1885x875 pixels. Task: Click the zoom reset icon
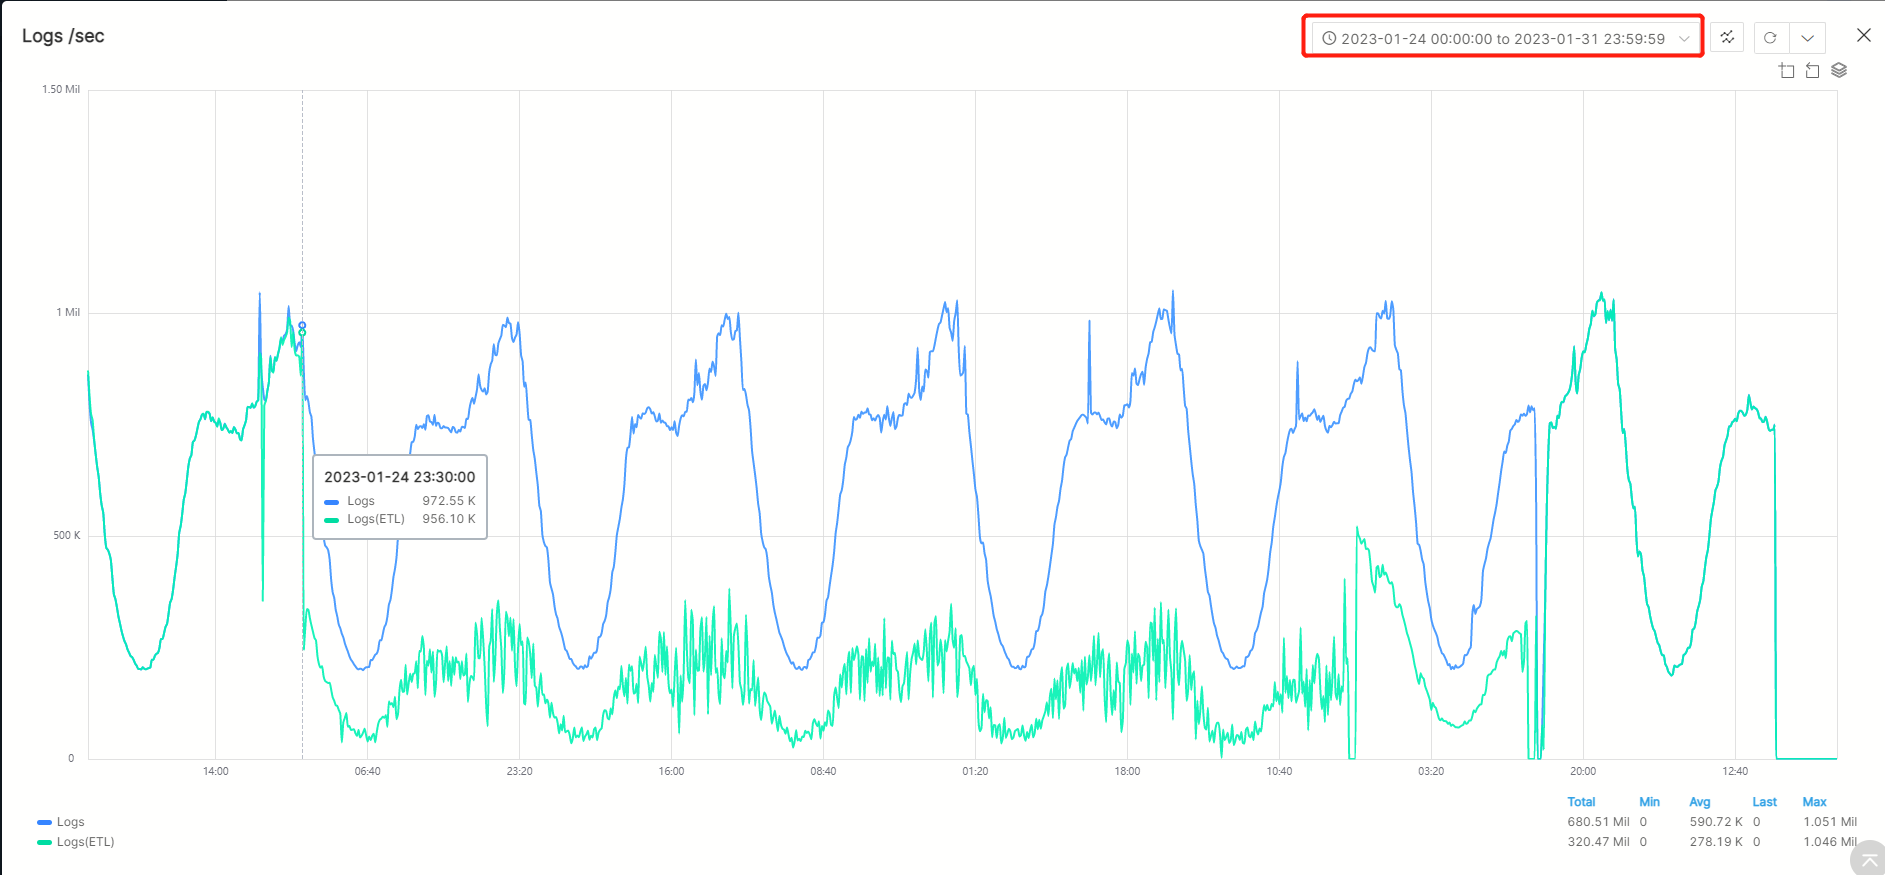click(x=1812, y=70)
